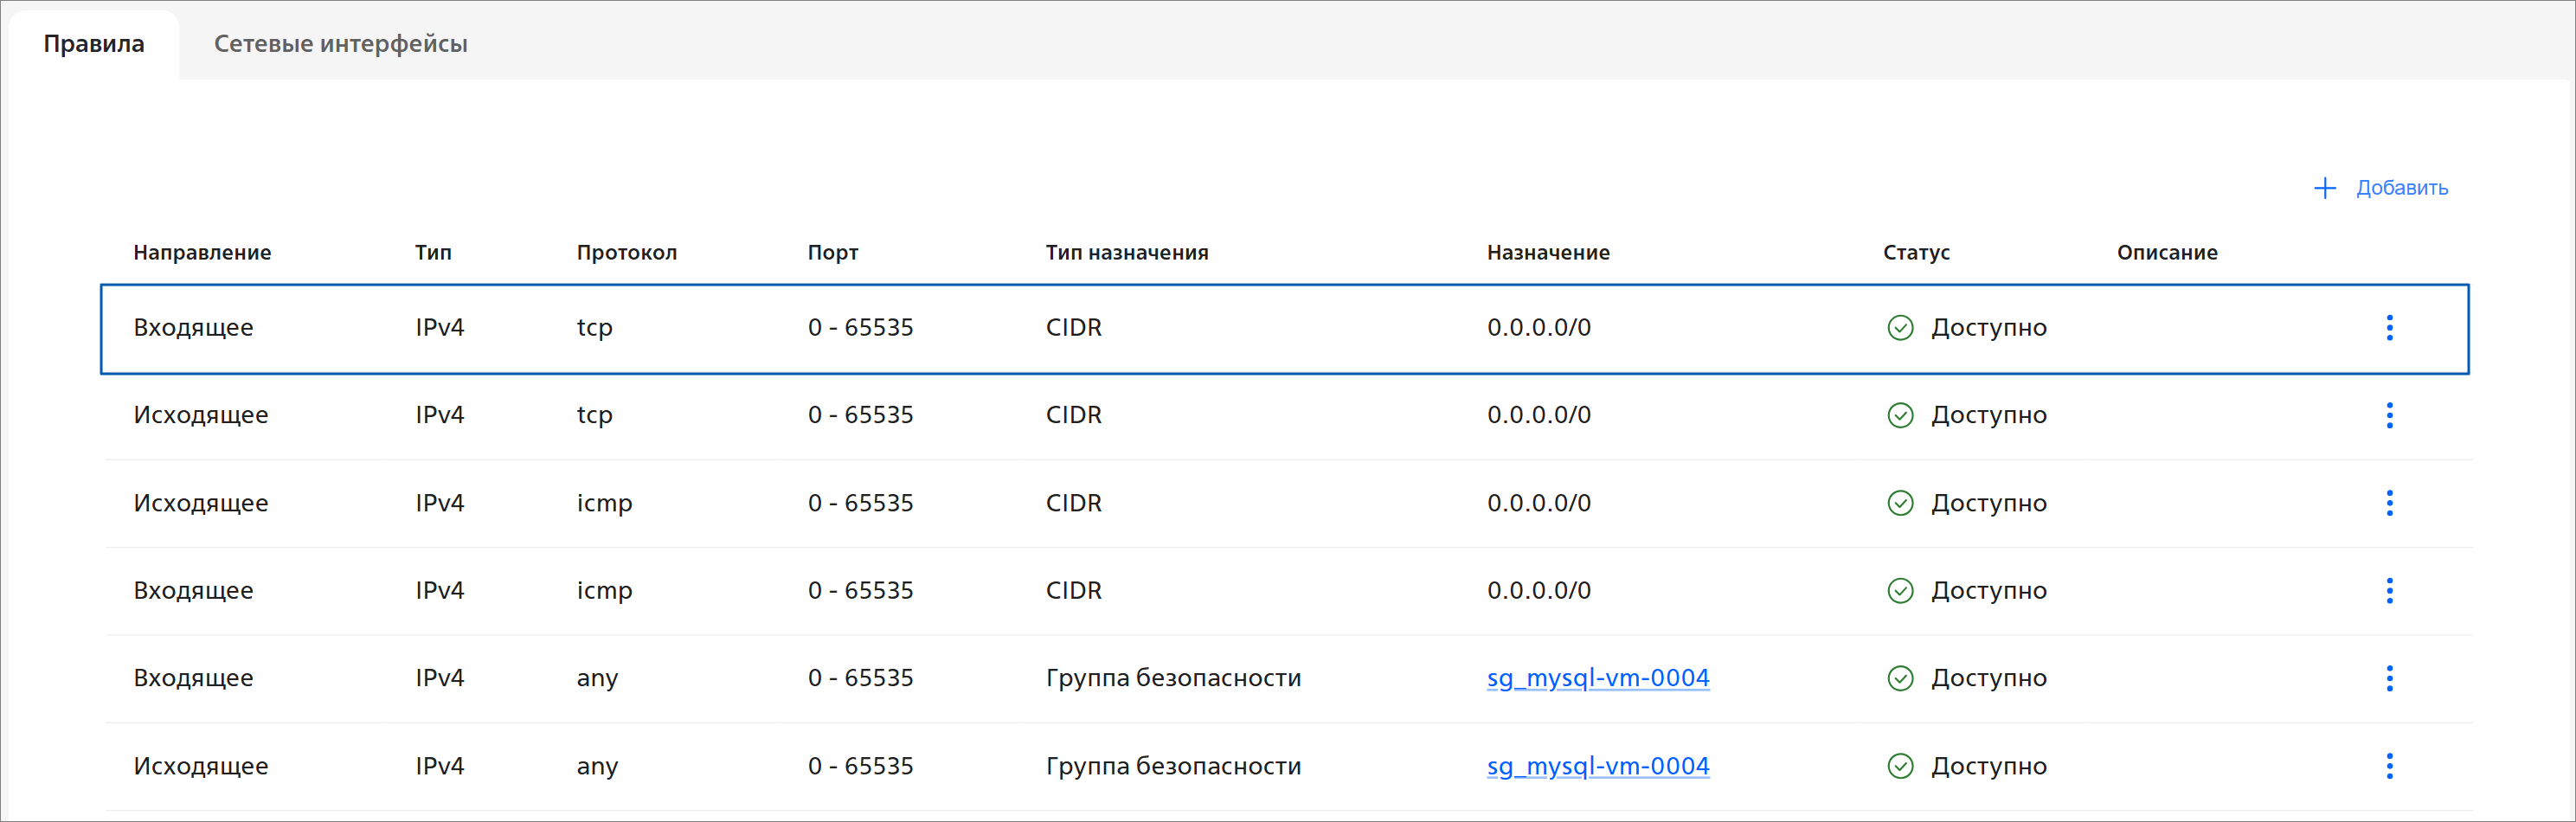
Task: Open sg_mysql-vm-0004 link in outgoing any rule
Action: pos(1597,766)
